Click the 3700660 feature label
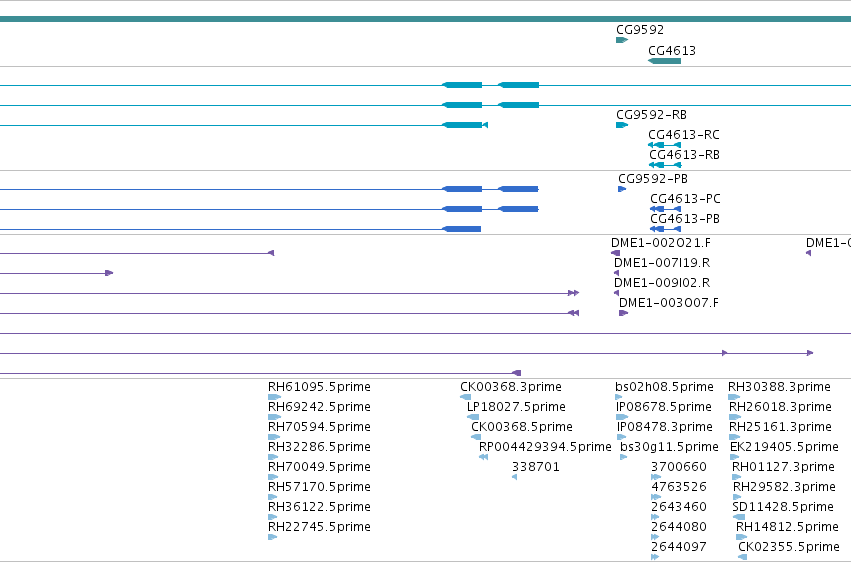This screenshot has height=562, width=851. click(x=679, y=467)
